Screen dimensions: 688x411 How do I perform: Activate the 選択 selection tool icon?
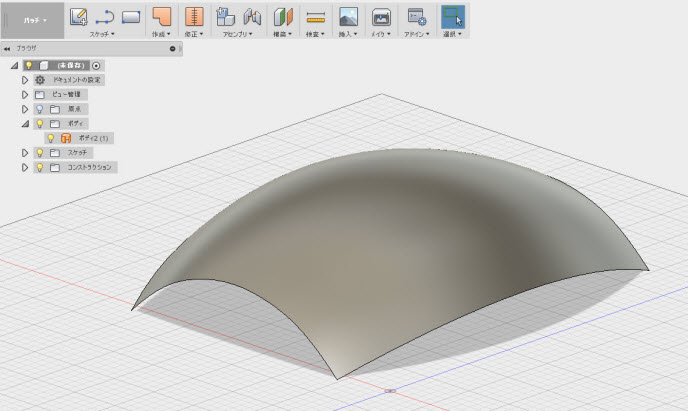pos(453,17)
